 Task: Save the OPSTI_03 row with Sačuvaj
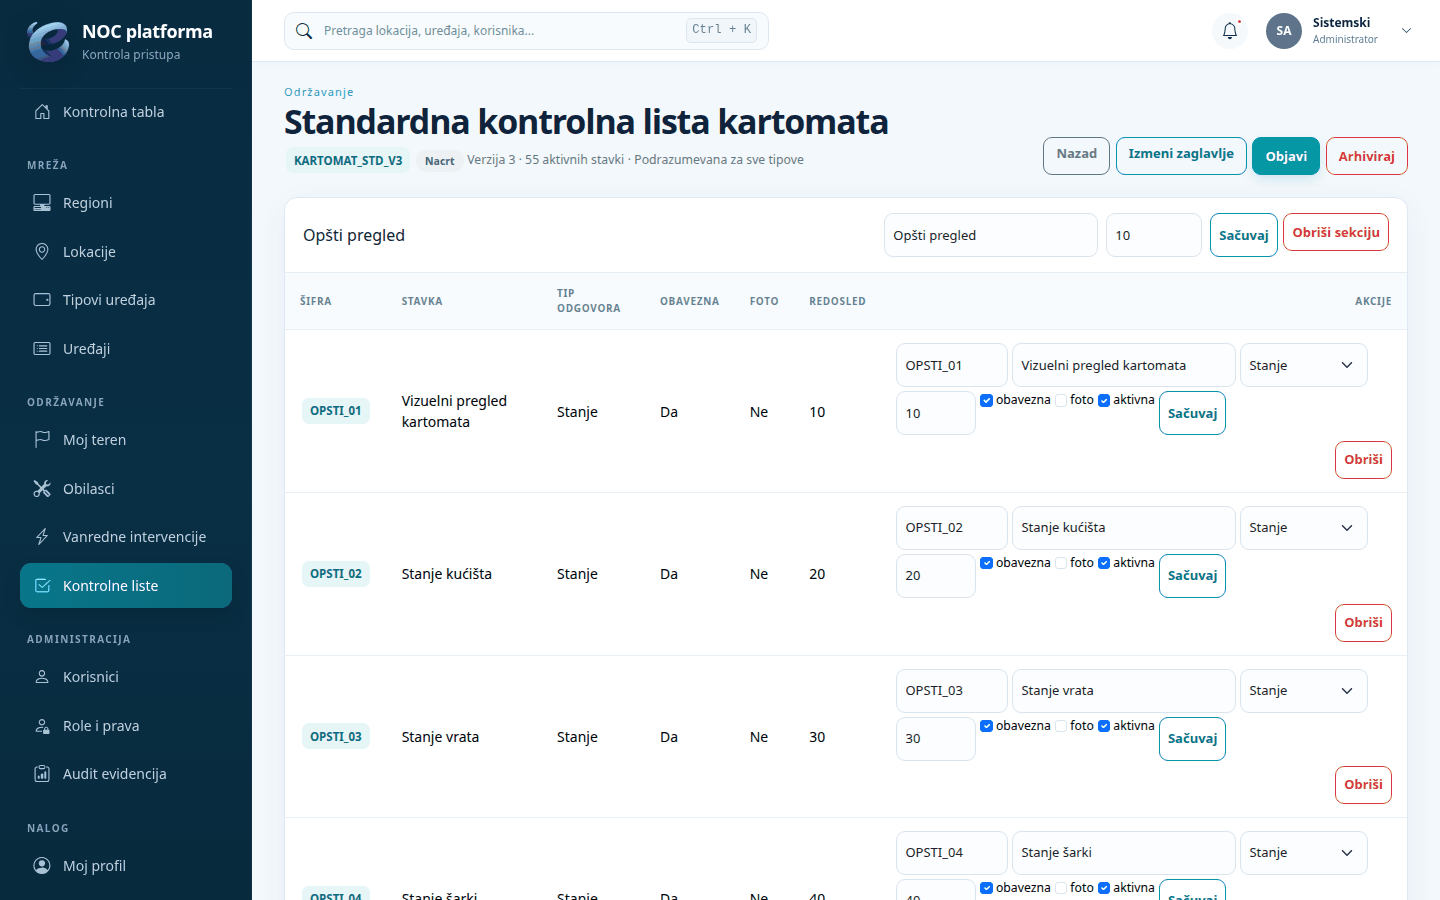click(x=1192, y=739)
